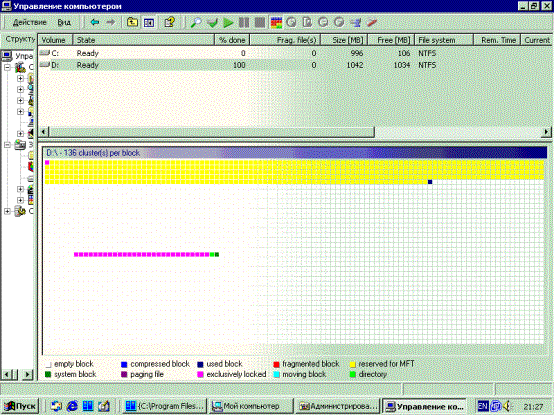554x415 pixels.
Task: Click 100 percent done value for D:
Action: click(239, 65)
